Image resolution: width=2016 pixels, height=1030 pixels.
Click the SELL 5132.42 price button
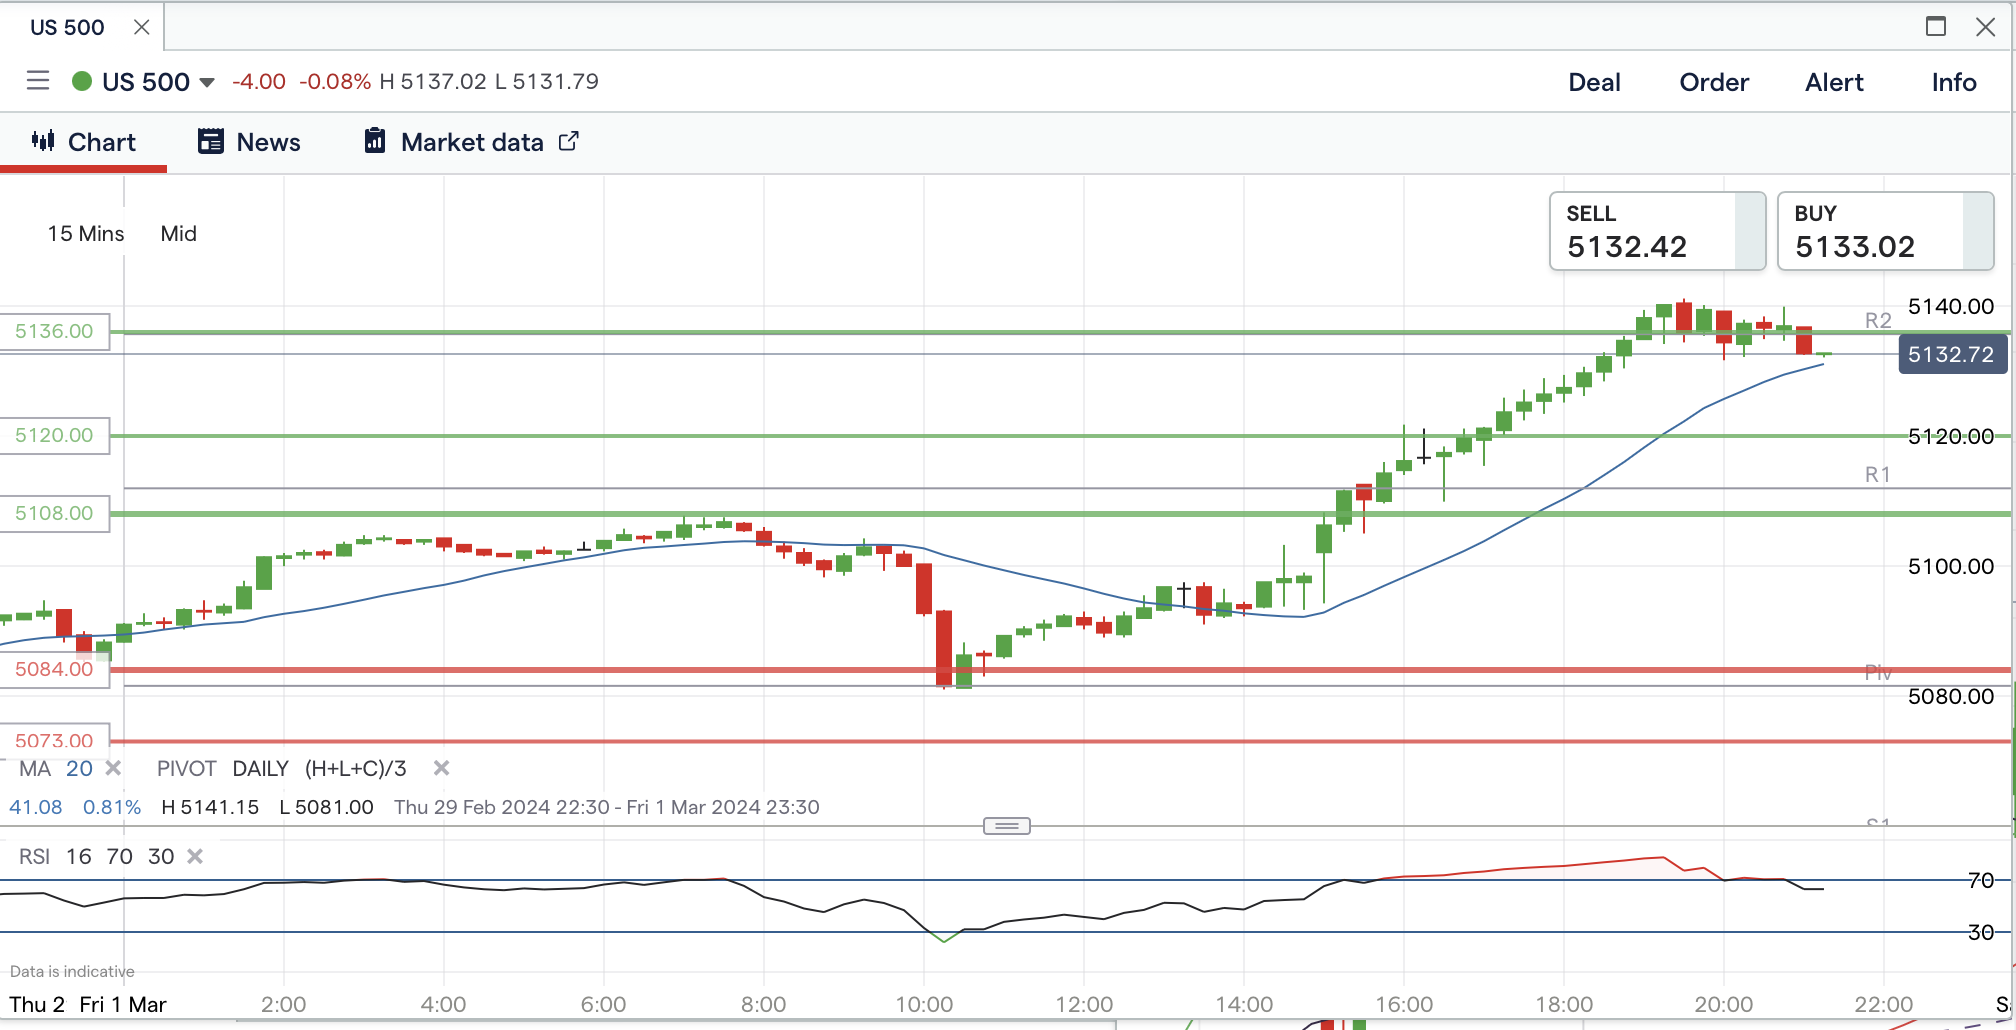click(x=1657, y=231)
